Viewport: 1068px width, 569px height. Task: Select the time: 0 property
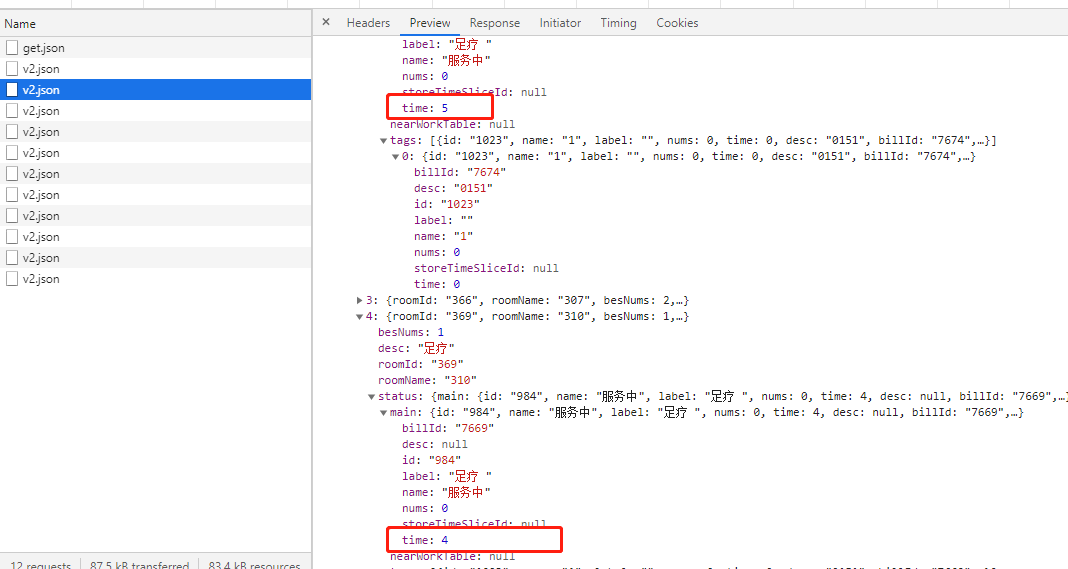pyautogui.click(x=437, y=284)
